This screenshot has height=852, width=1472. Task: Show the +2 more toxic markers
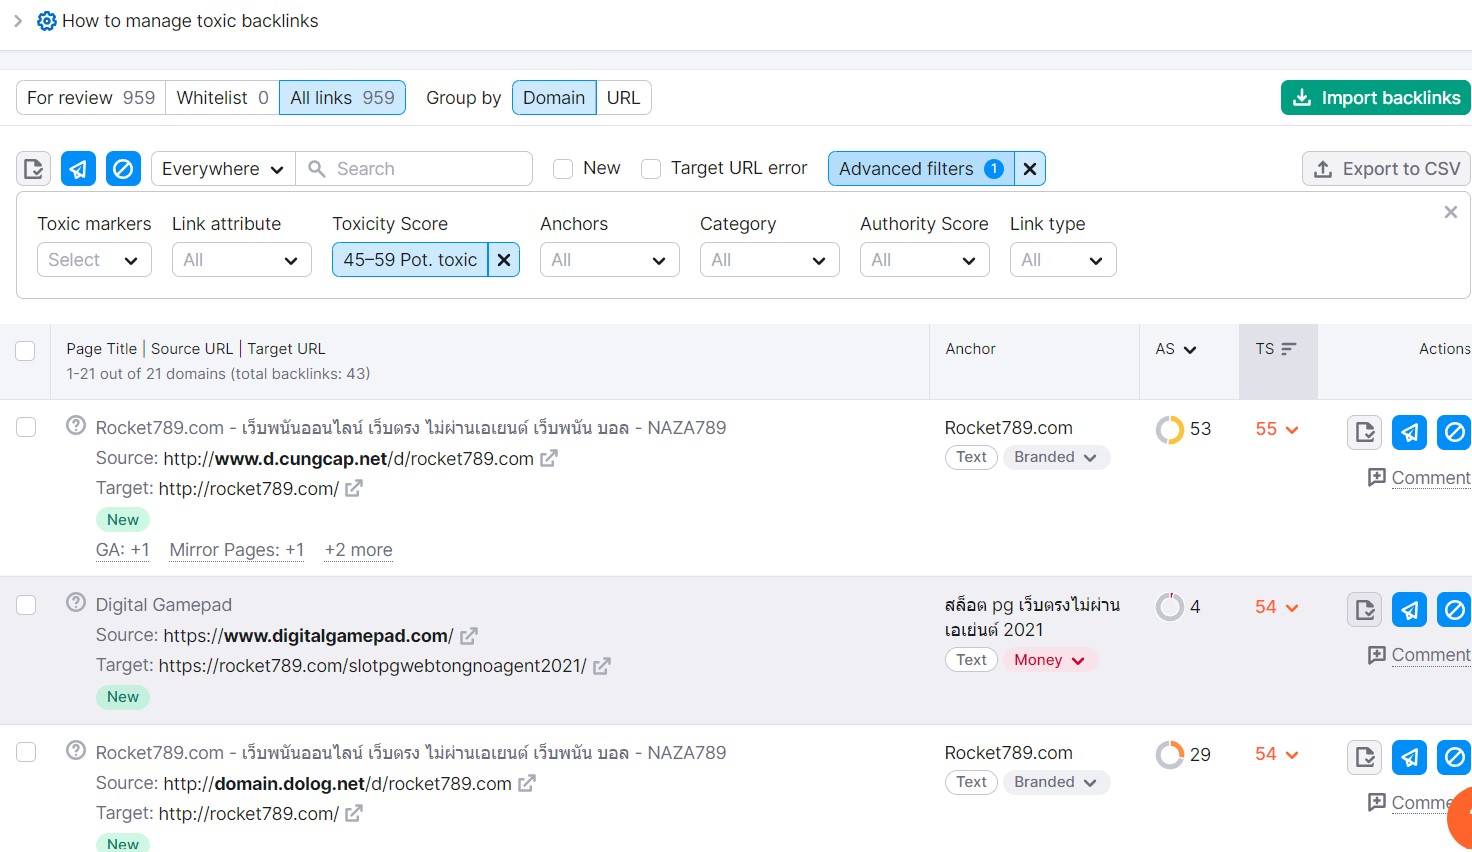click(359, 550)
